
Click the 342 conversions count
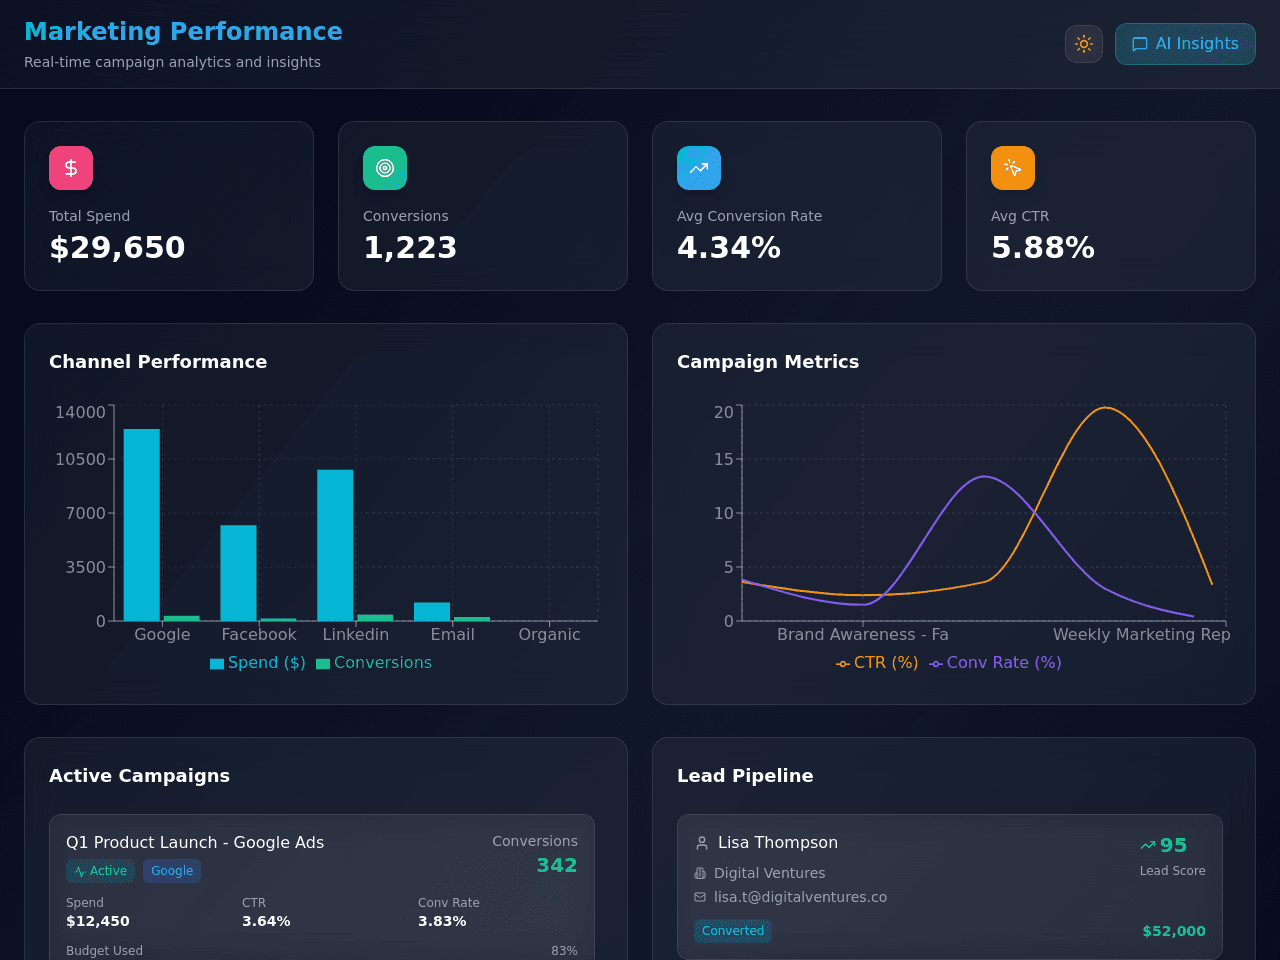[x=557, y=865]
